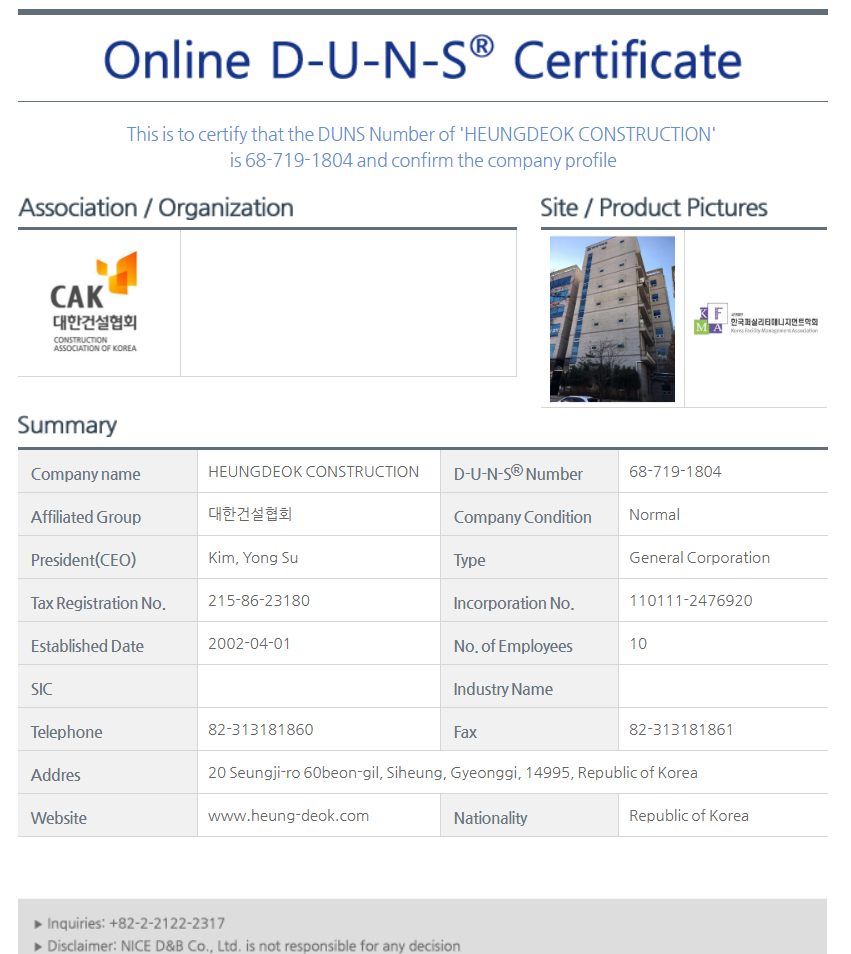The image size is (851, 954).
Task: Click the Affiliated Group label
Action: [x=86, y=517]
